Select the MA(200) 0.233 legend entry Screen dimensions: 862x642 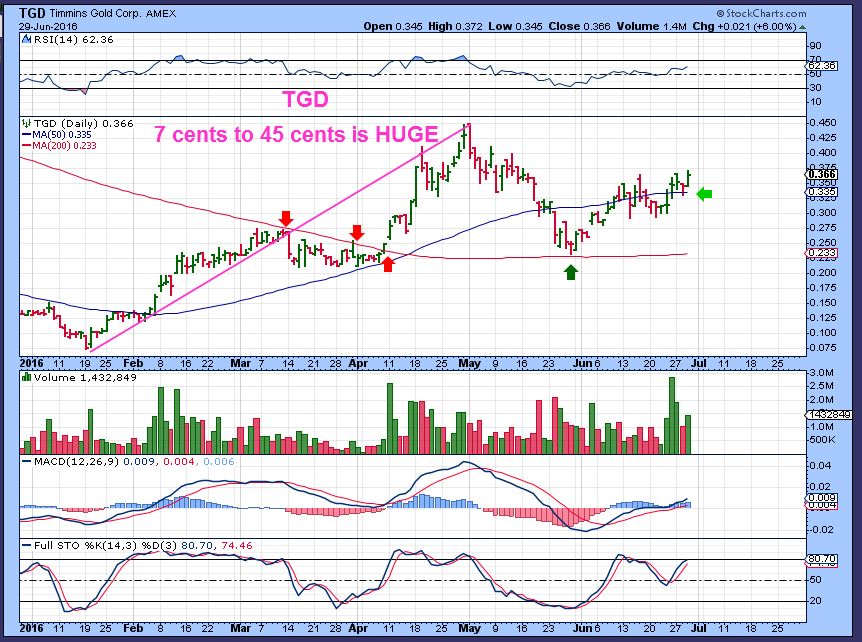point(59,146)
